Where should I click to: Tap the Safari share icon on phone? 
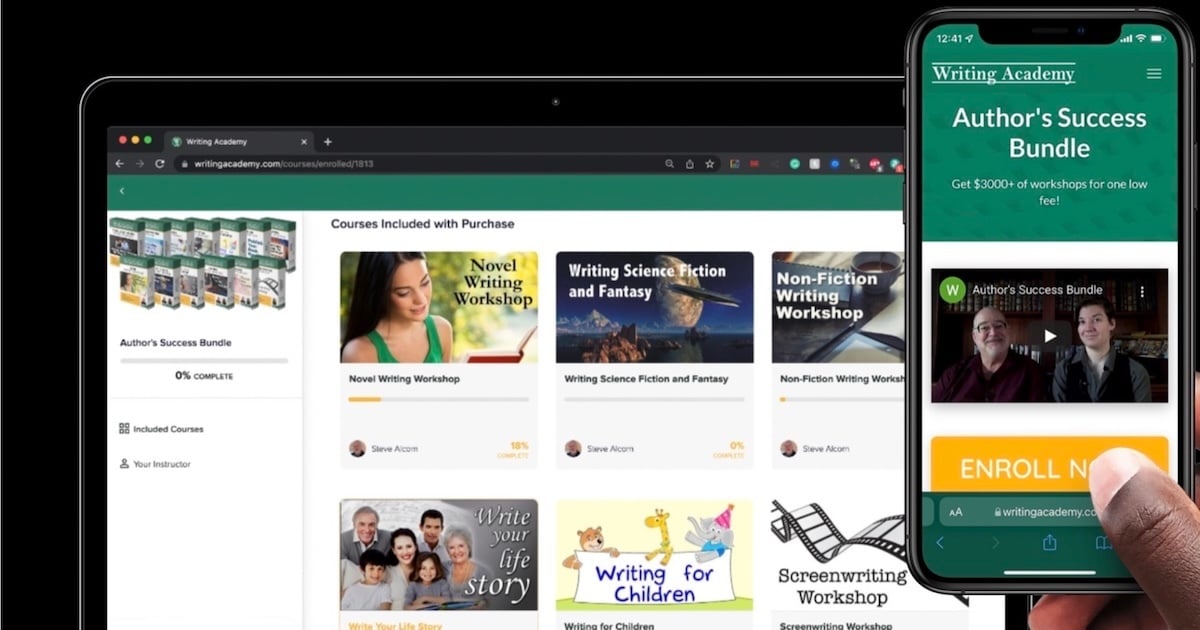1049,543
